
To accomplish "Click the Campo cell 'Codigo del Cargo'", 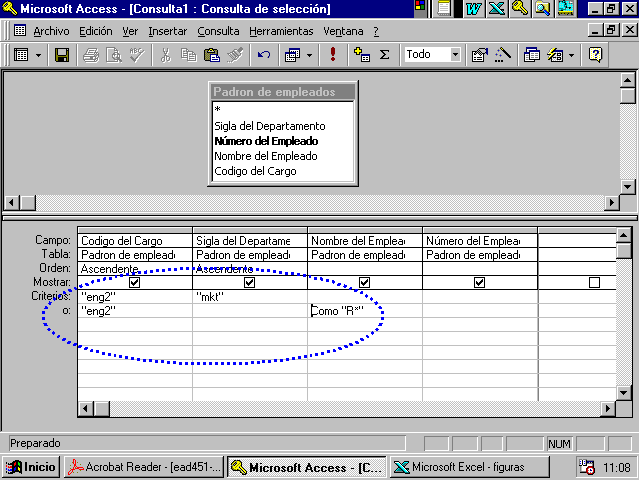I will click(134, 240).
